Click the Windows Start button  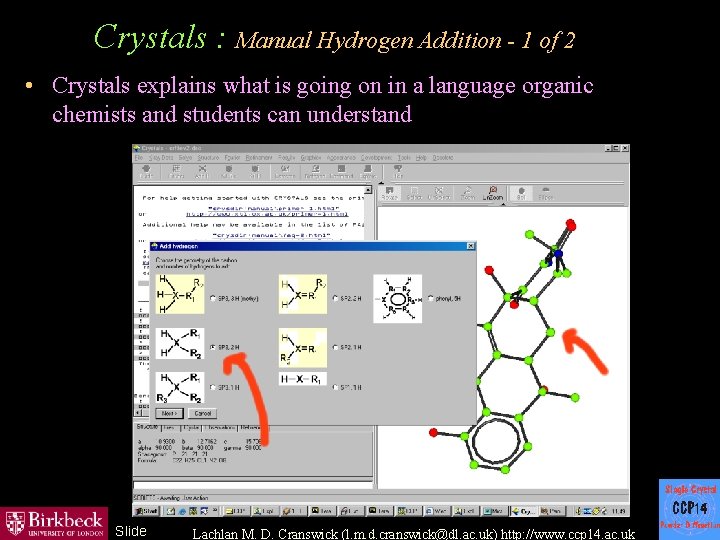click(146, 510)
